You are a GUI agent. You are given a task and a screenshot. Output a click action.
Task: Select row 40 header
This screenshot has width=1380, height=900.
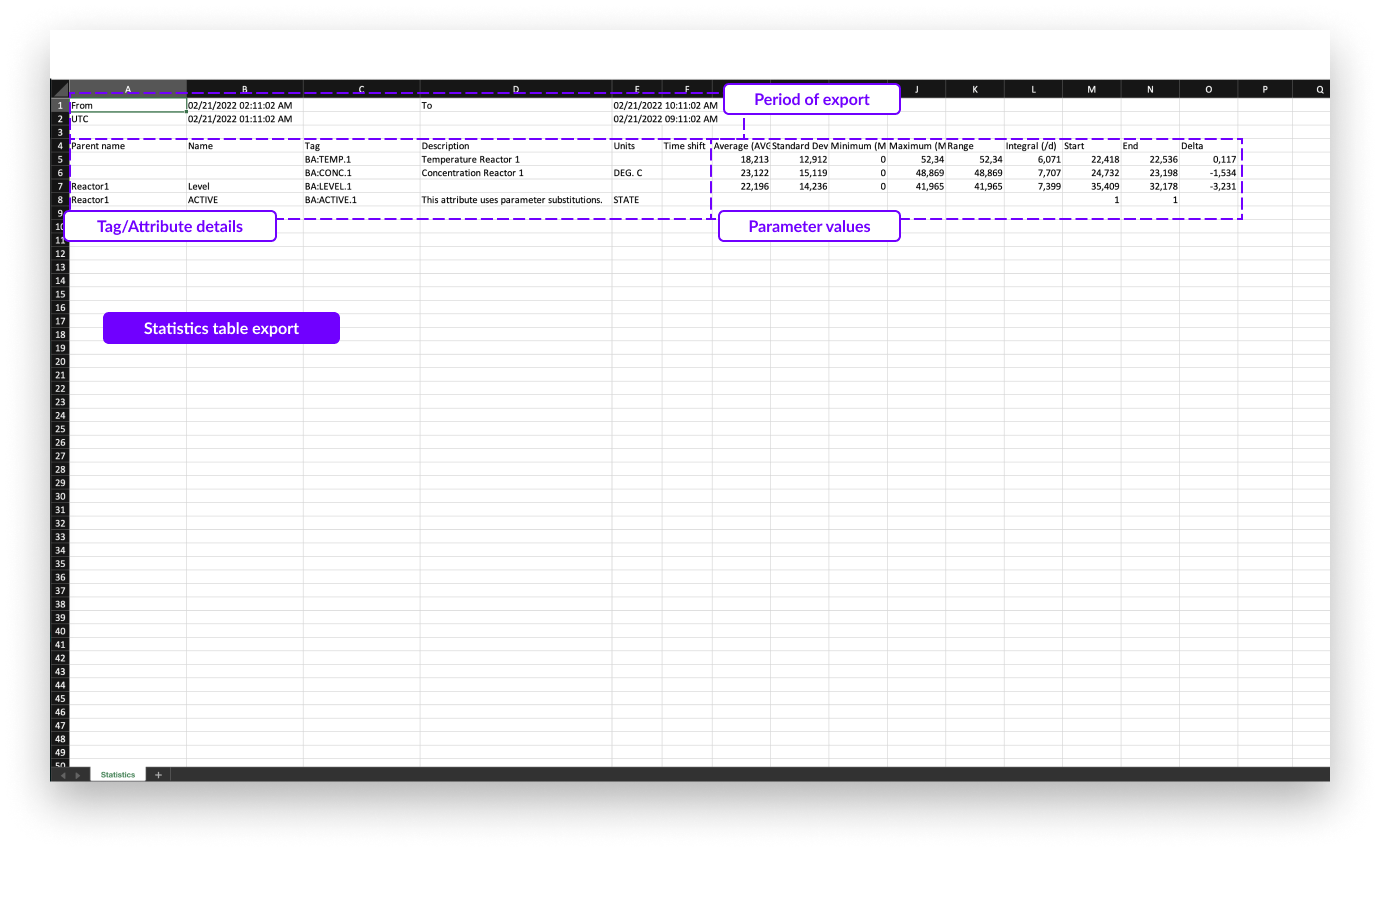[60, 631]
